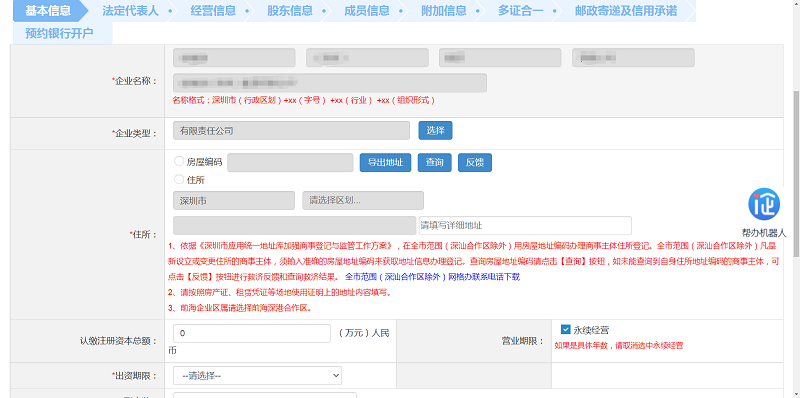Click the 查询 button
This screenshot has width=800, height=398.
[x=435, y=163]
